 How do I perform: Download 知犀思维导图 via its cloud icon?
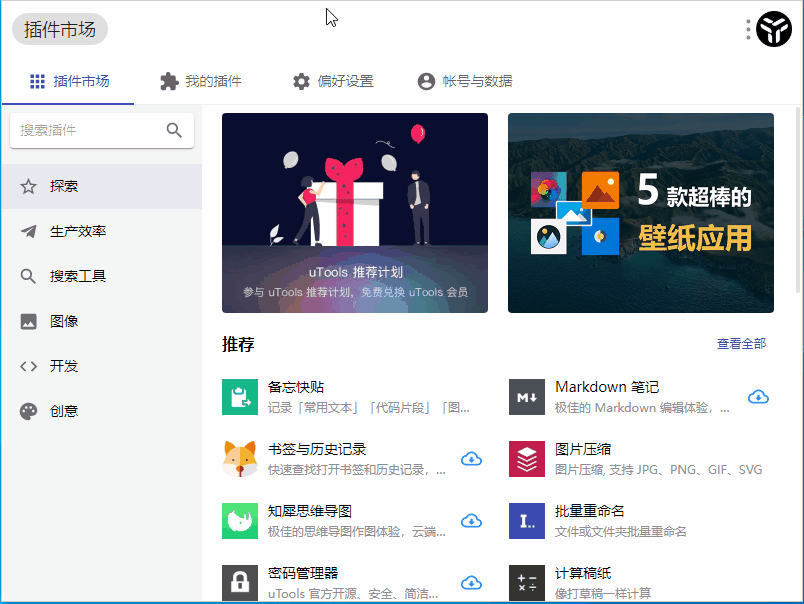coord(471,521)
